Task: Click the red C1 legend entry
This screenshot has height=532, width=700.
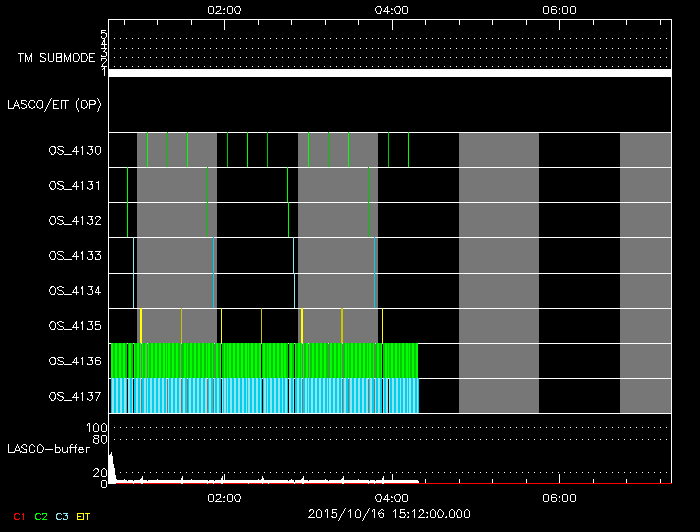Action: 17,515
